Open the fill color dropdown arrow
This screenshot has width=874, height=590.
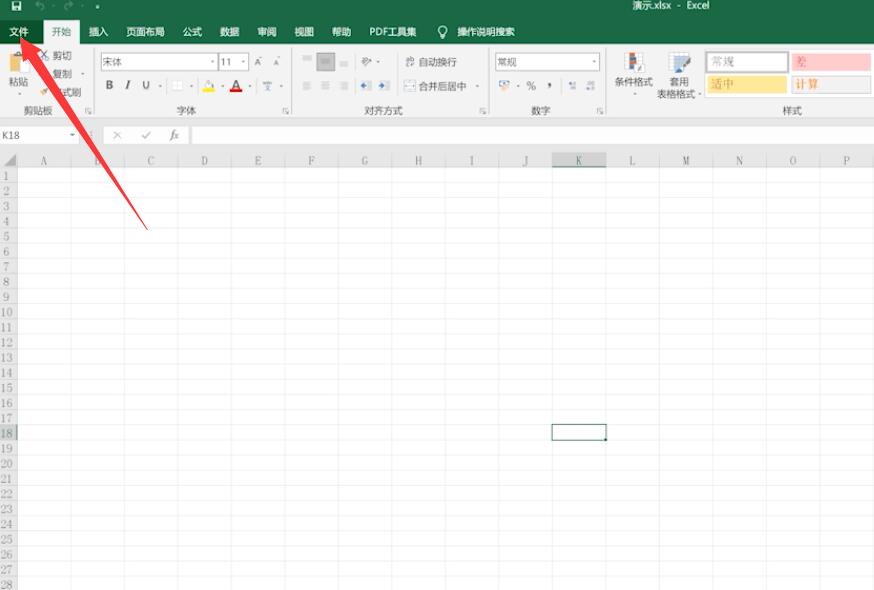tap(222, 86)
